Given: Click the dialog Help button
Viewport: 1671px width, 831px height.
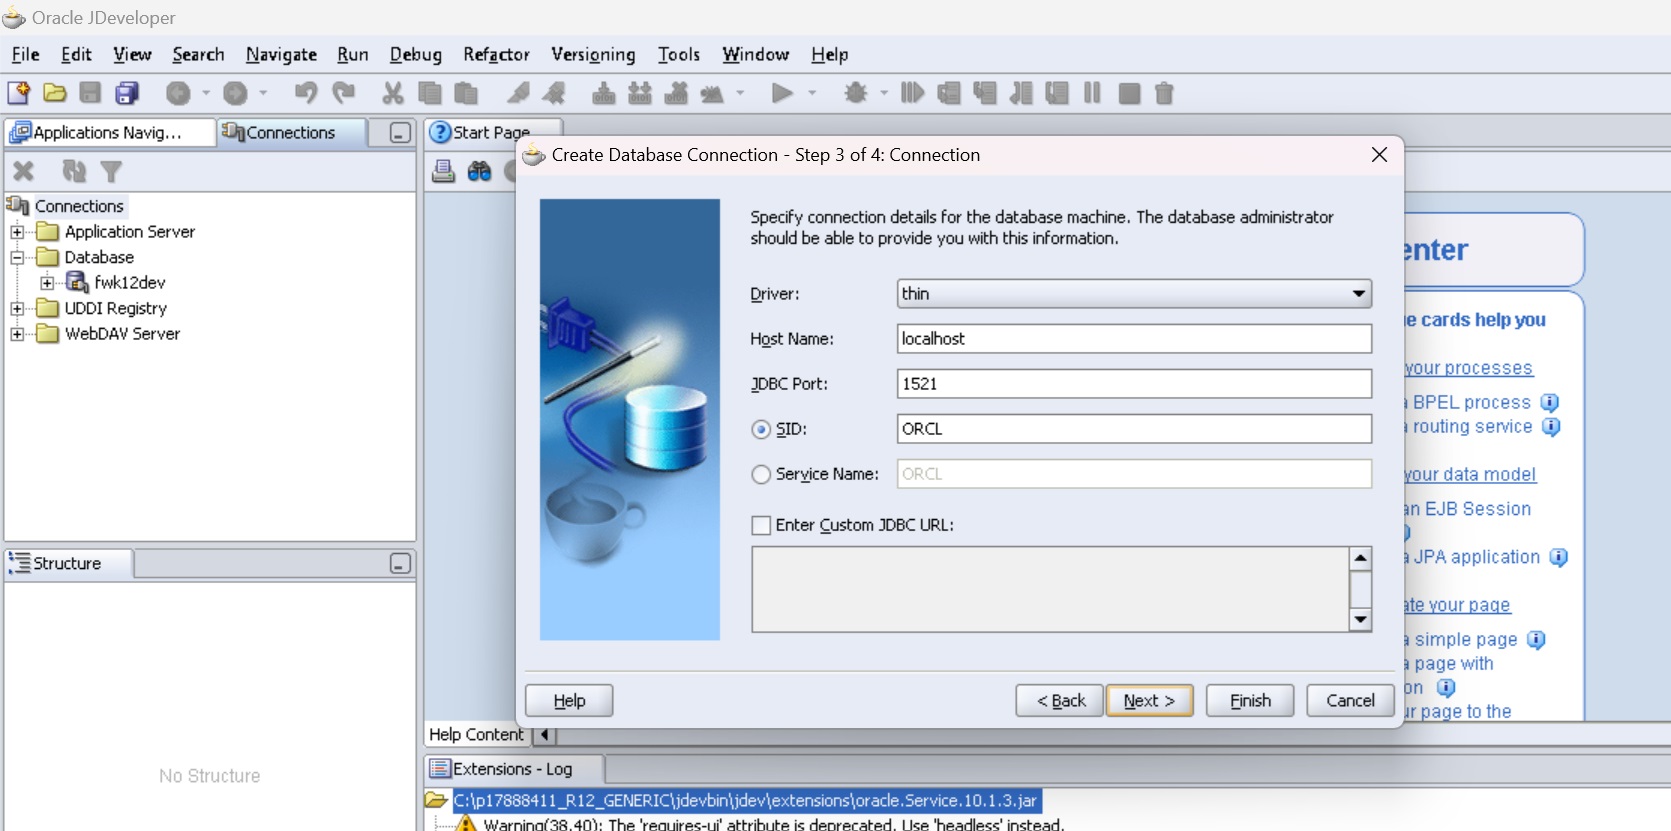Looking at the screenshot, I should 569,701.
